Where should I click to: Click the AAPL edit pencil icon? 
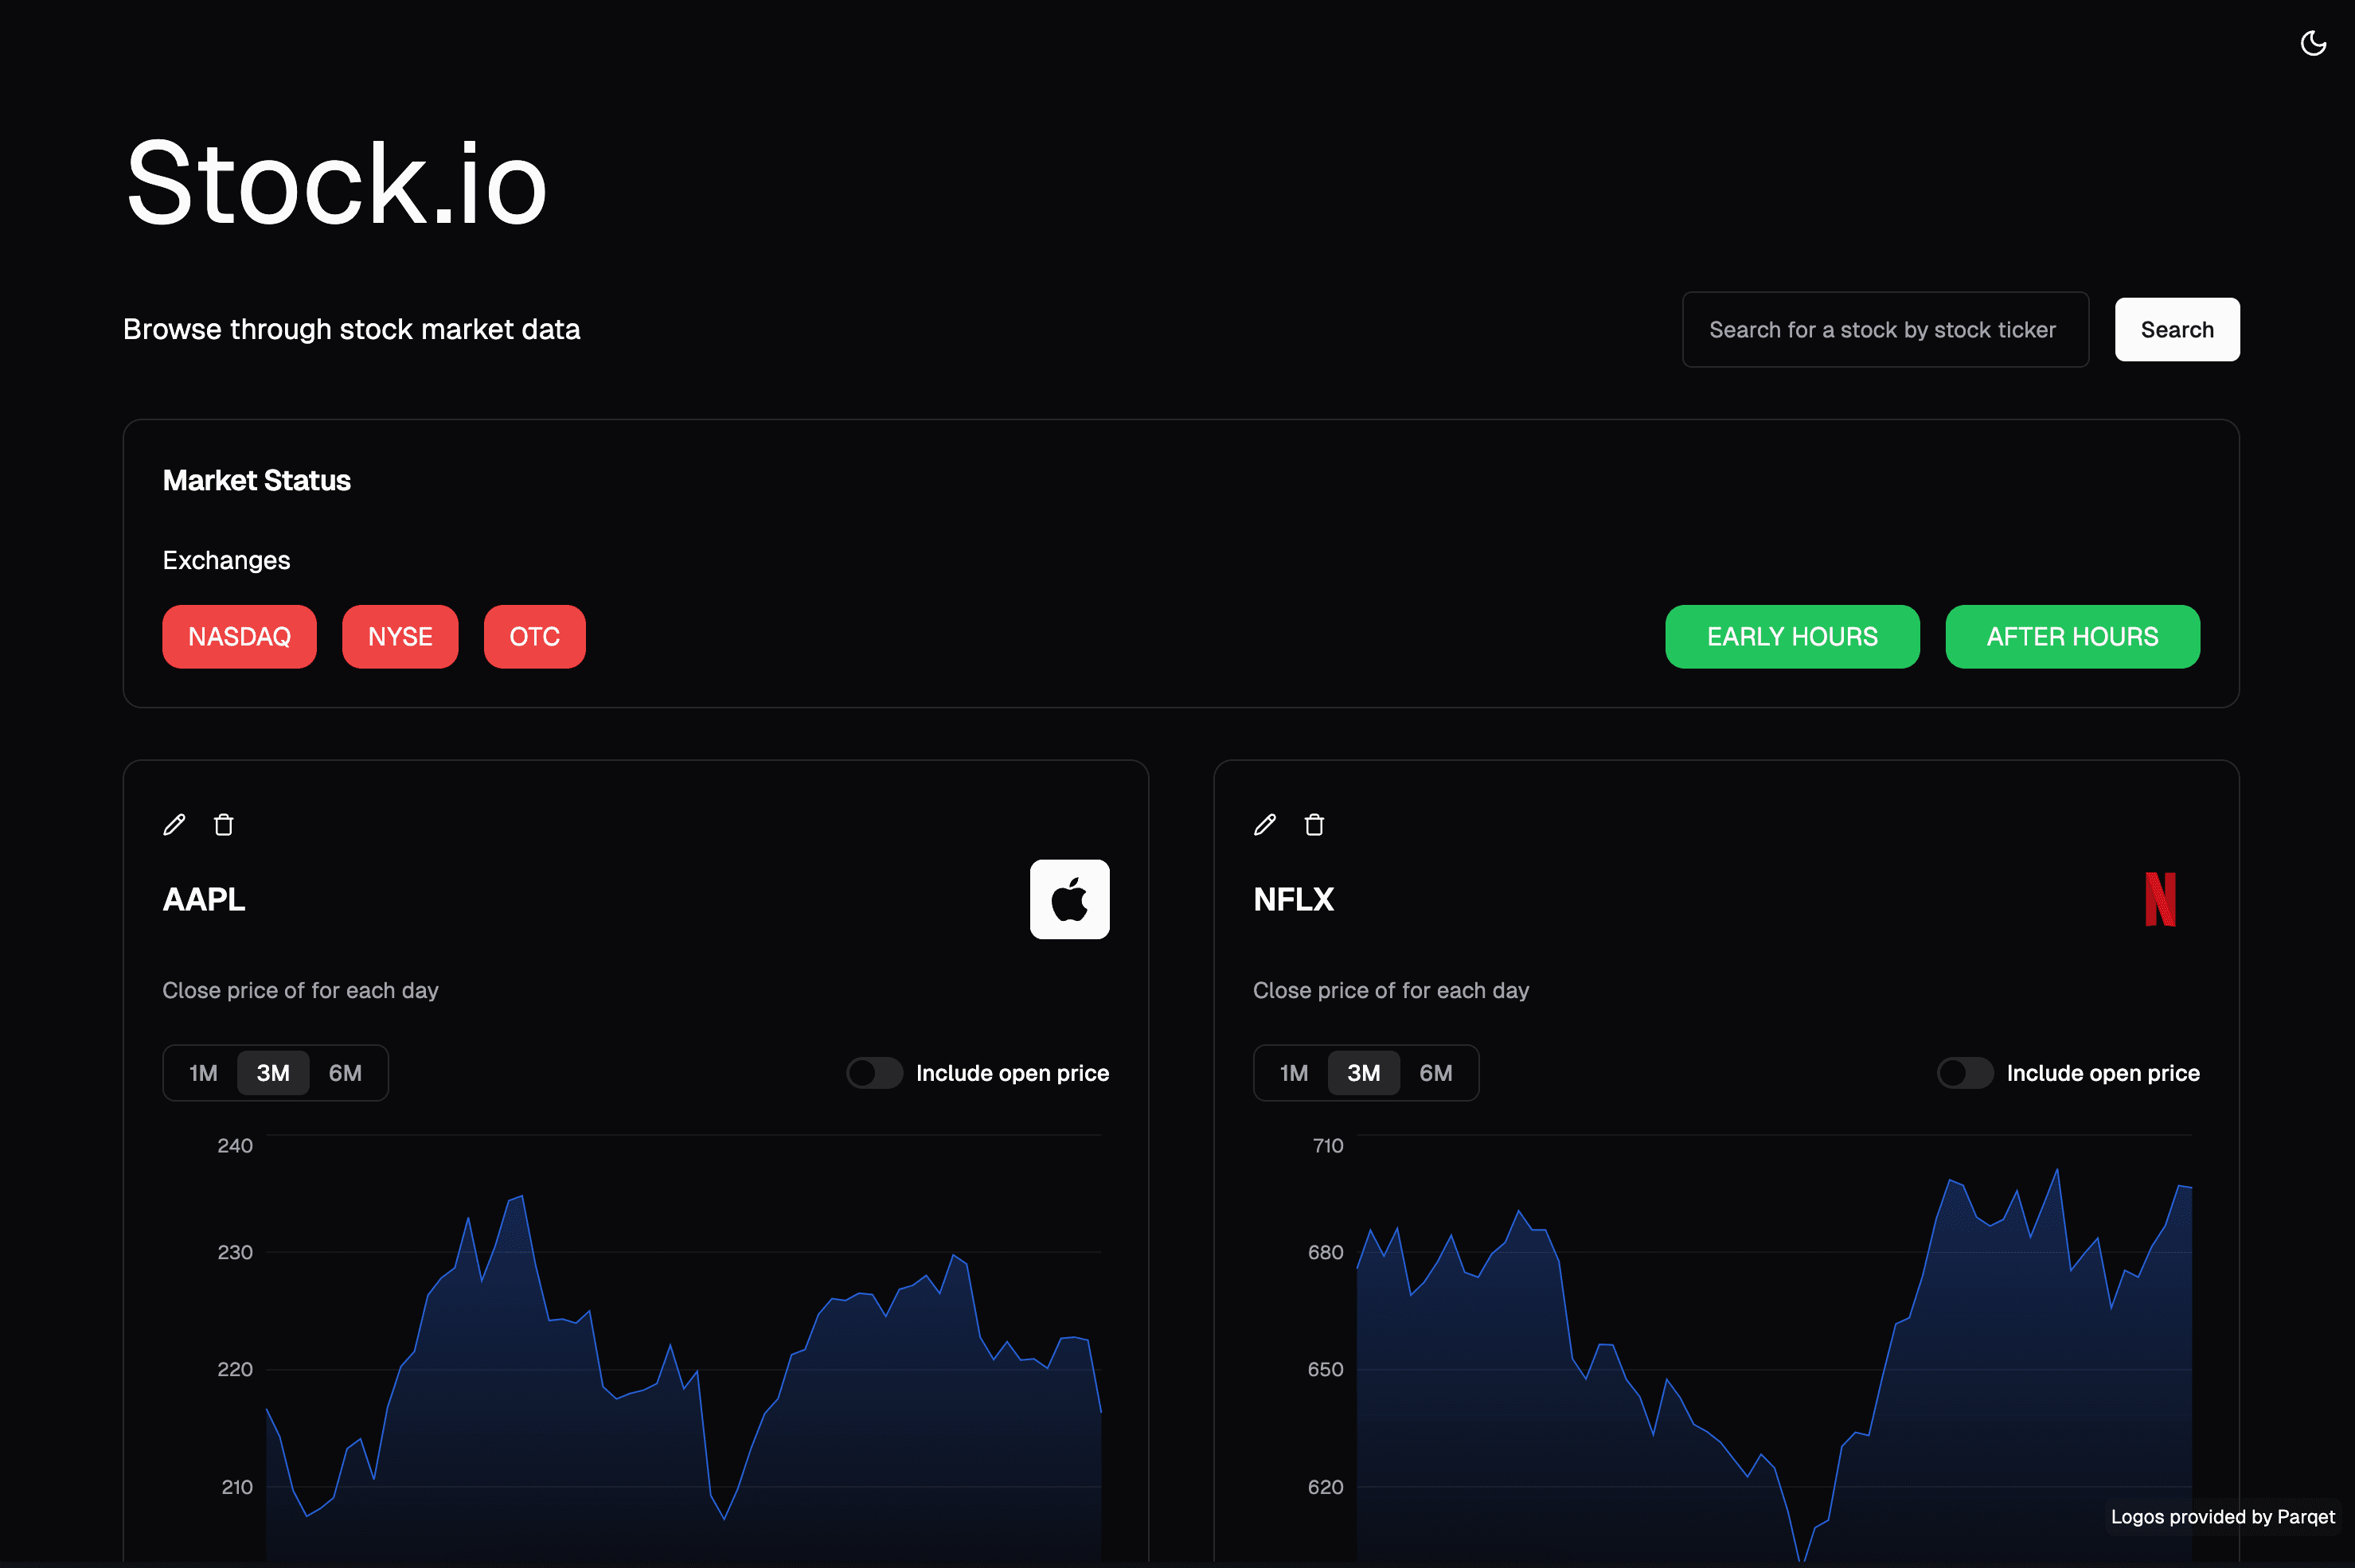click(x=174, y=825)
